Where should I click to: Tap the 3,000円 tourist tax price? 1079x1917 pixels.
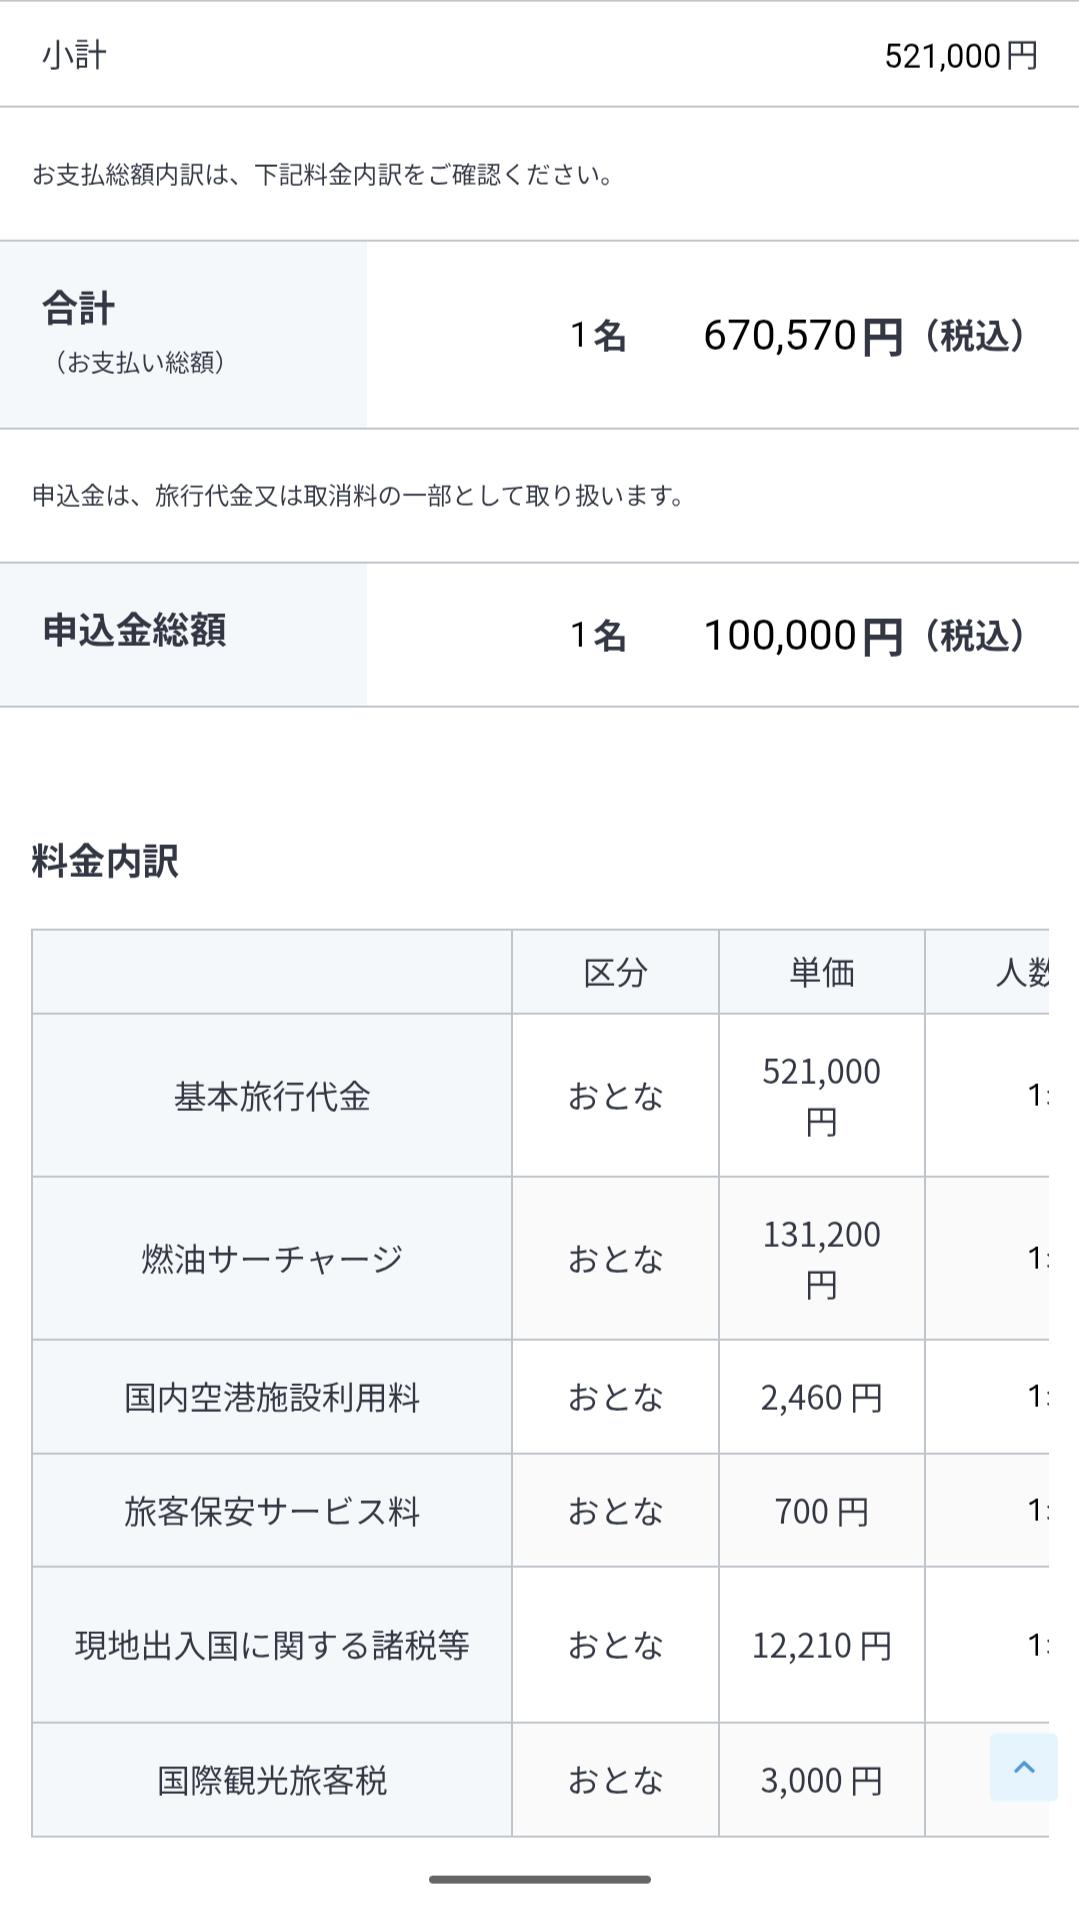coord(822,1780)
